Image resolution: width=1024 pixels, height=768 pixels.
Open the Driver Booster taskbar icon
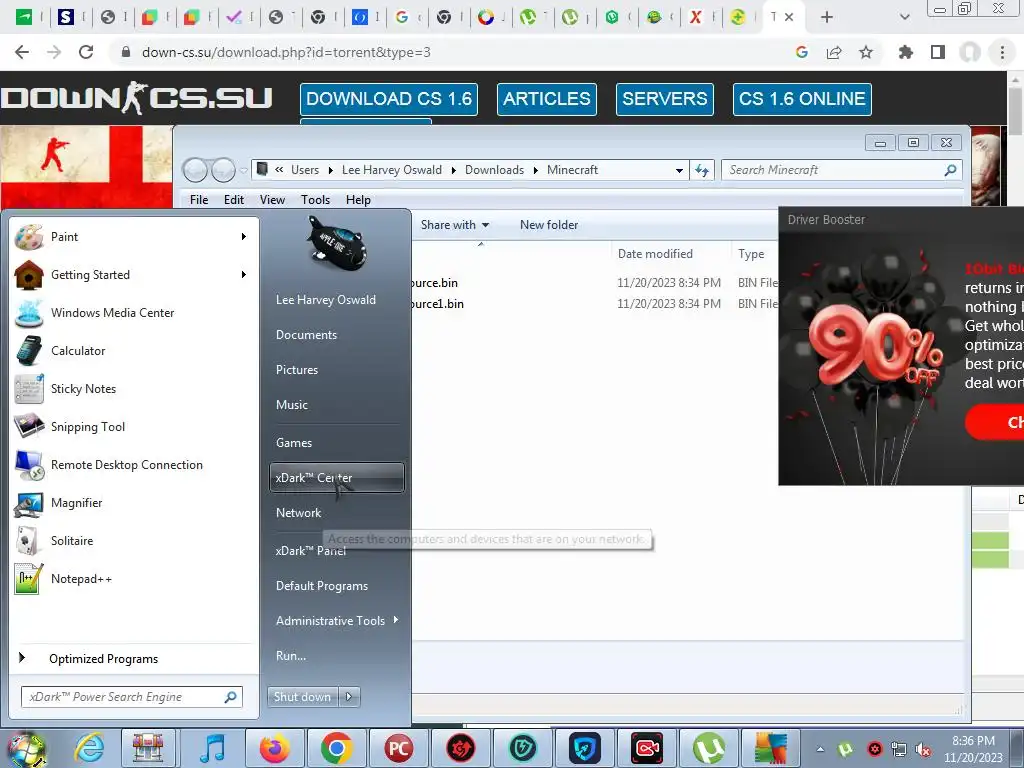[460, 748]
